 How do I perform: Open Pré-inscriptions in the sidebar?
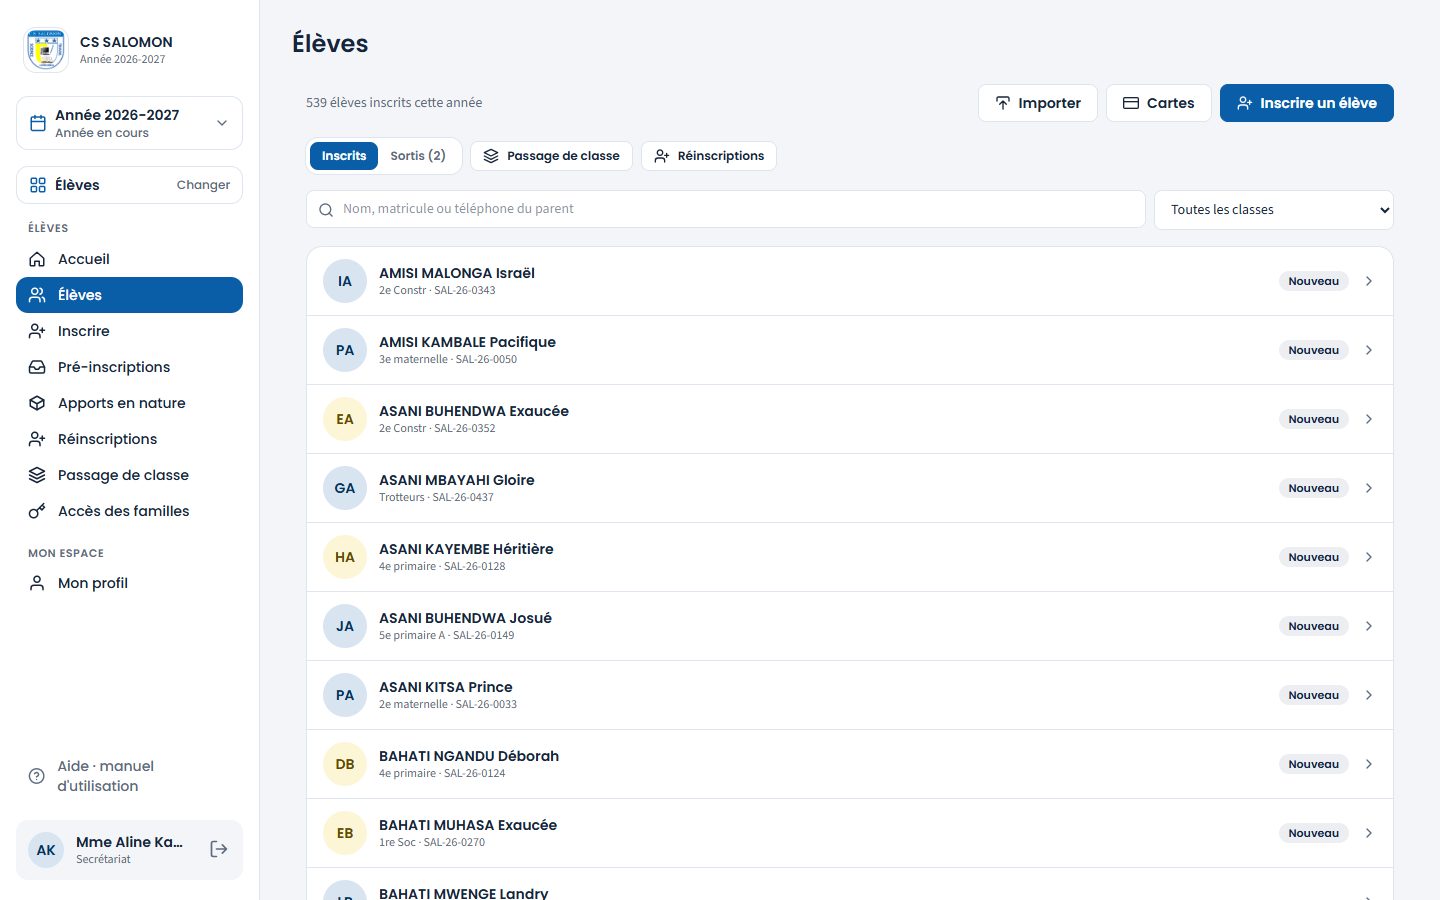click(129, 367)
